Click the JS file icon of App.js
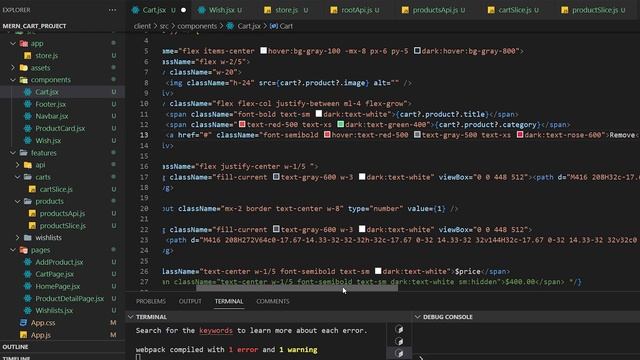This screenshot has width=640, height=360. [x=24, y=335]
